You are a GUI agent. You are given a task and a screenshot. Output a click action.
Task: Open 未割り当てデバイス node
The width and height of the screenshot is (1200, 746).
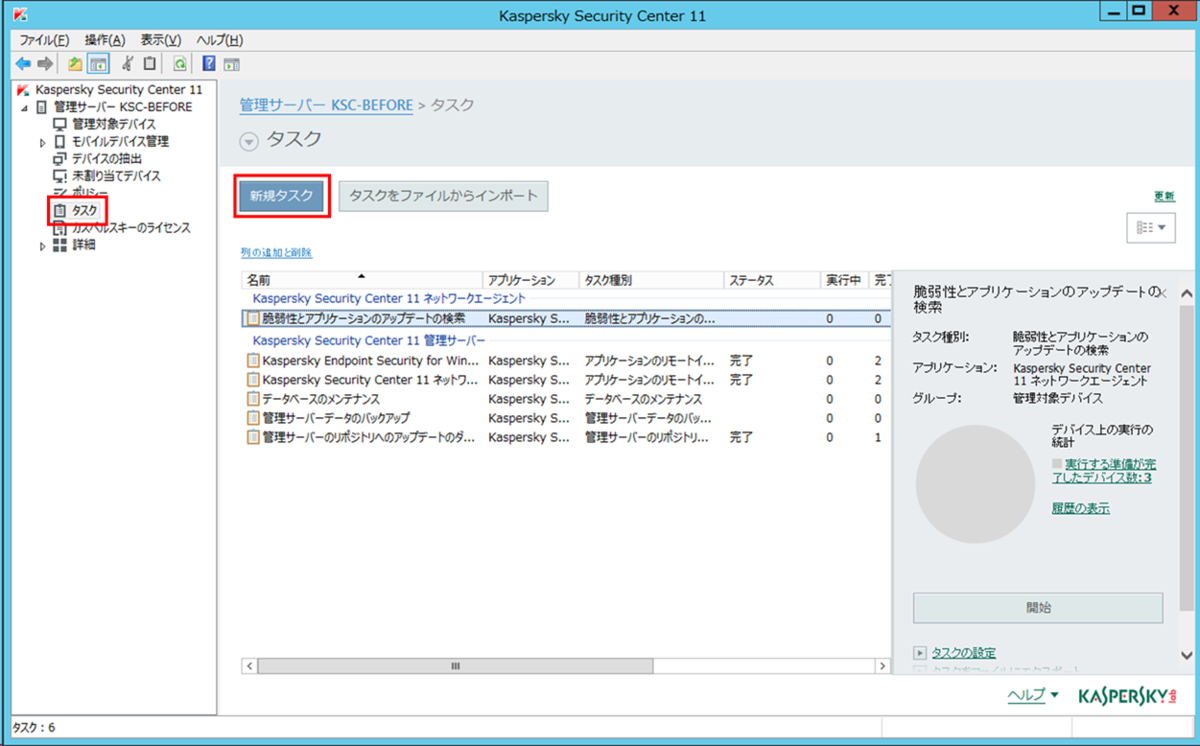(x=116, y=175)
